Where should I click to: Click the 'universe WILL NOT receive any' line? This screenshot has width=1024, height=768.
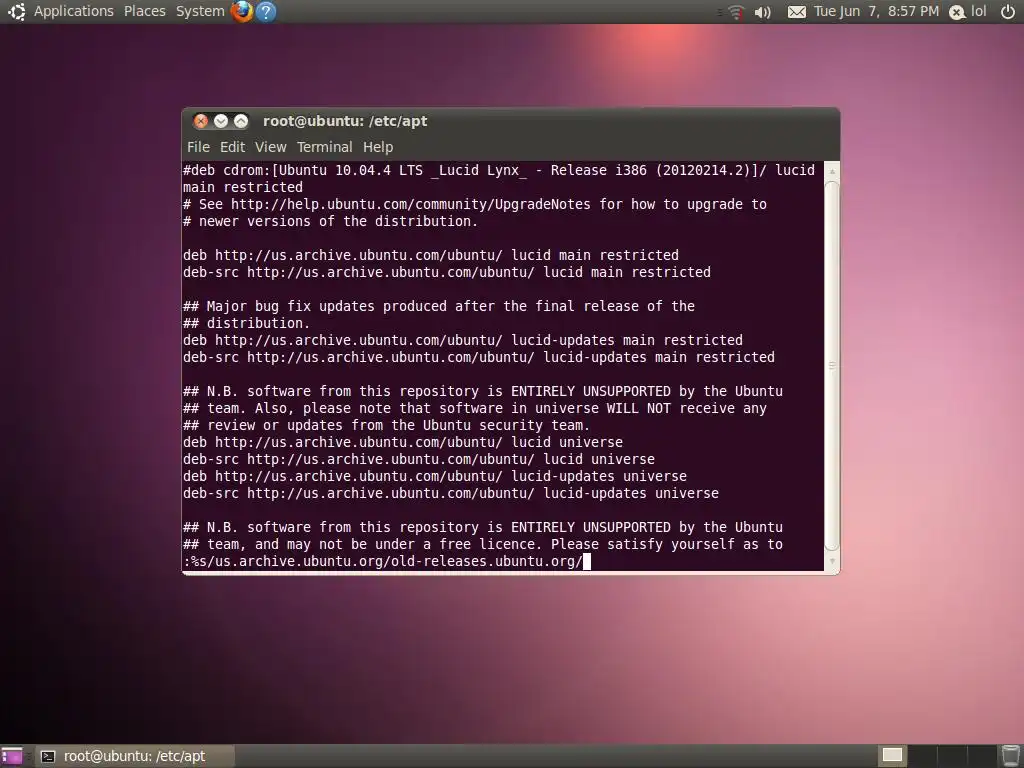click(x=475, y=408)
